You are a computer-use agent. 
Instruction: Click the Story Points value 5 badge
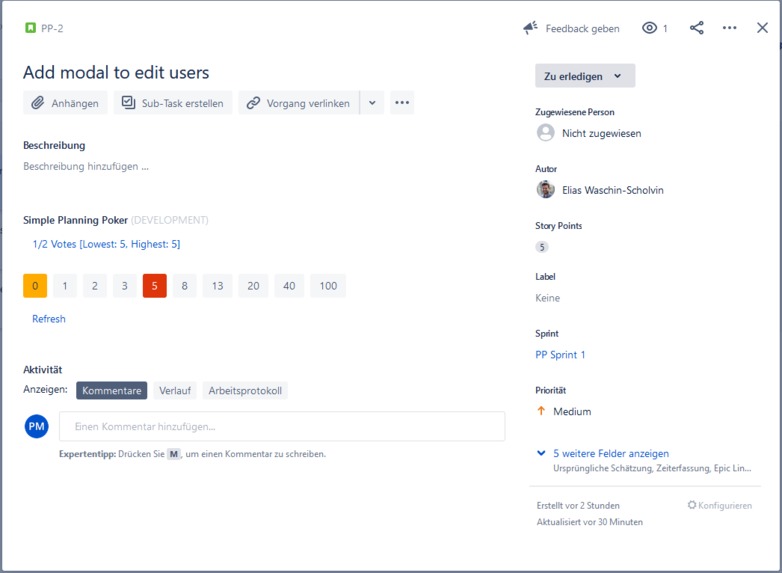[542, 247]
